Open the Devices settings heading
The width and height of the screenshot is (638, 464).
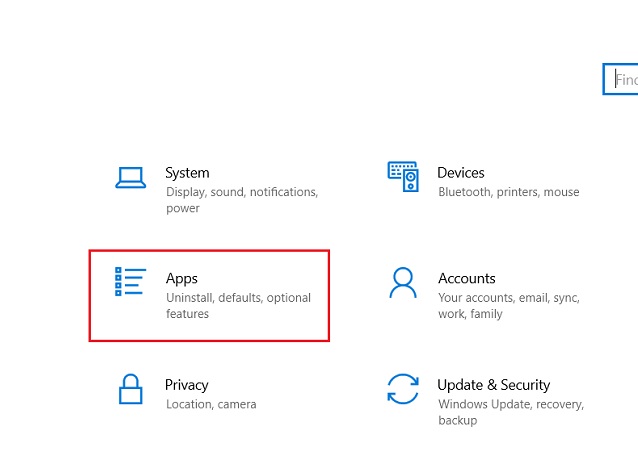click(460, 173)
